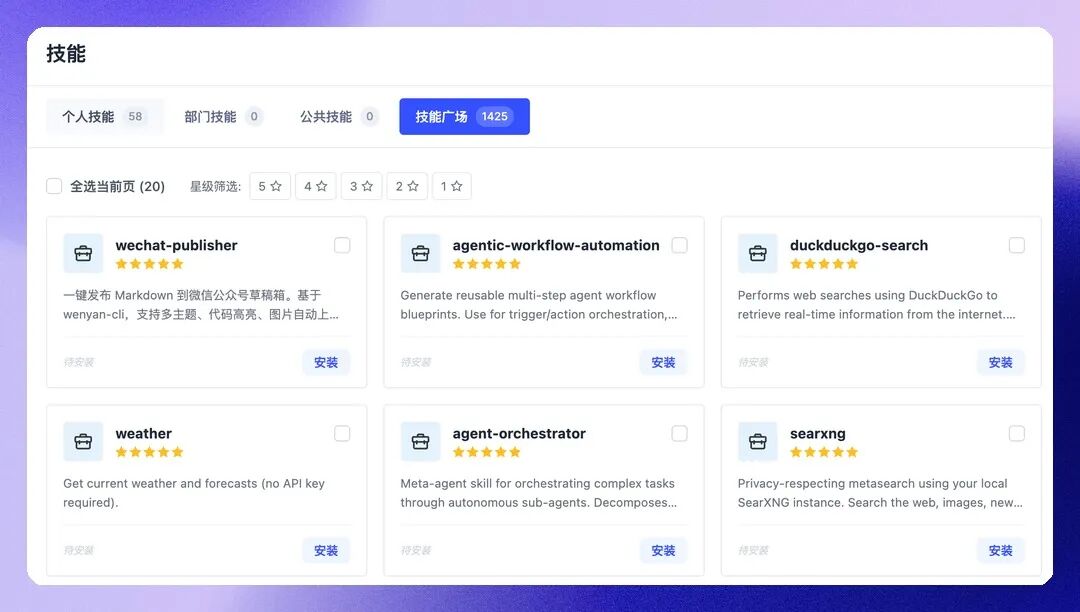
Task: Filter skills by 3 stars
Action: click(x=362, y=186)
